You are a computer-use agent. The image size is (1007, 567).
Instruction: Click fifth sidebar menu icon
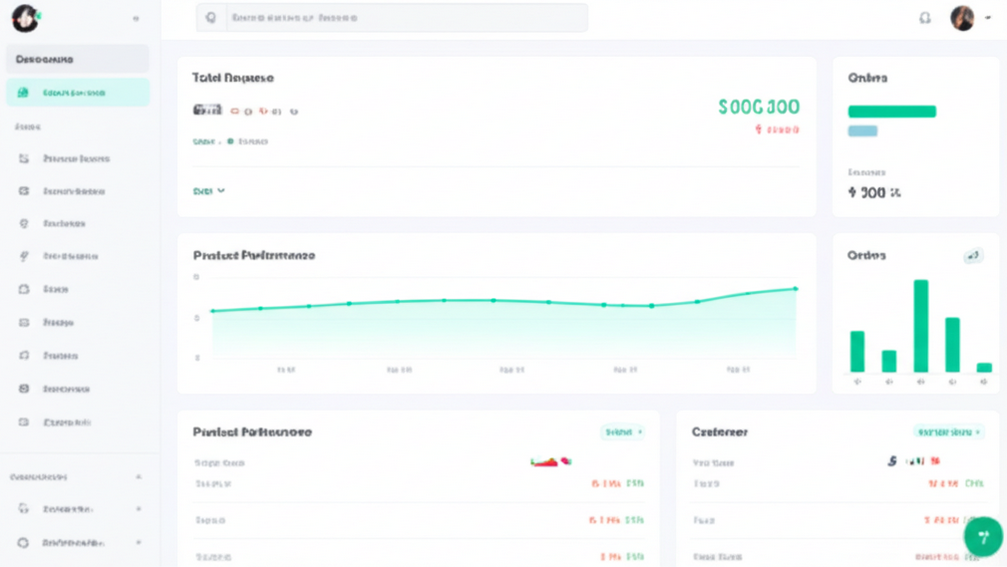pyautogui.click(x=24, y=289)
